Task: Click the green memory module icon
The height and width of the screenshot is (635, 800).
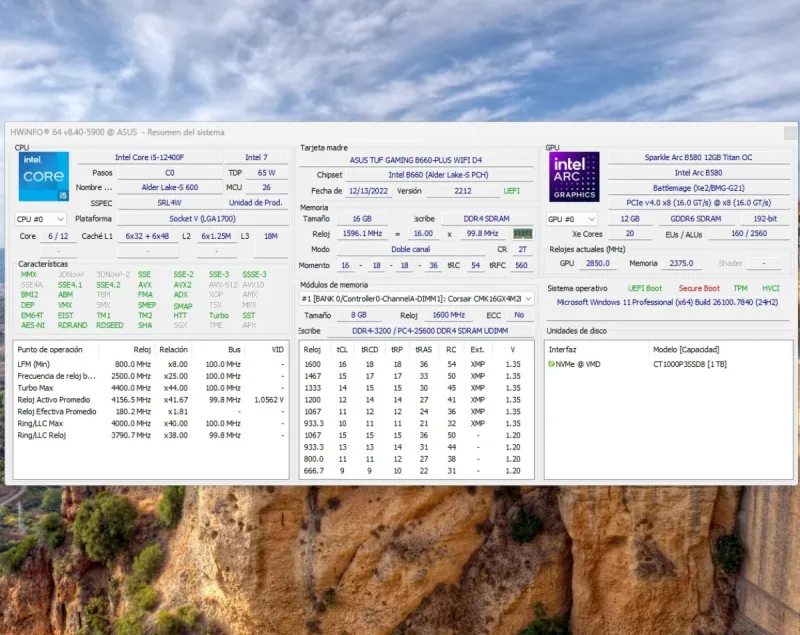Action: pyautogui.click(x=522, y=234)
